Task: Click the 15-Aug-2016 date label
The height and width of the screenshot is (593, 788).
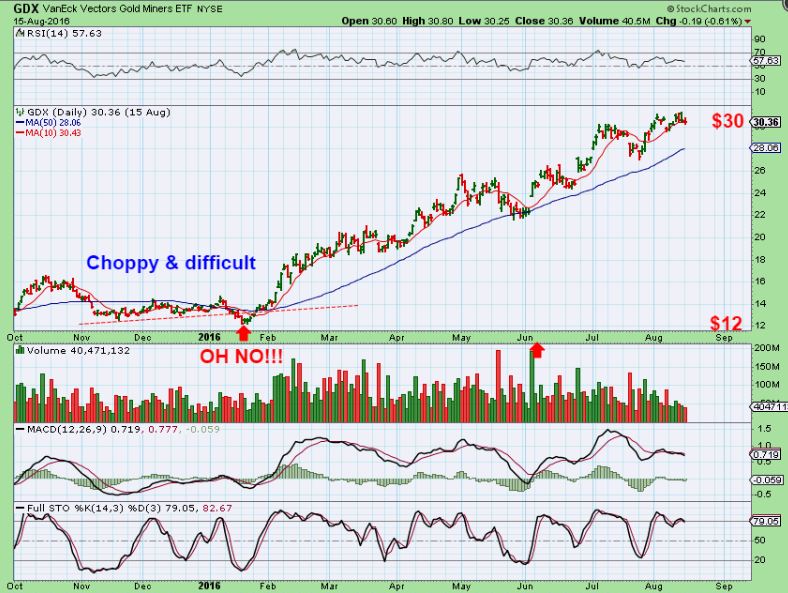Action: click(42, 21)
